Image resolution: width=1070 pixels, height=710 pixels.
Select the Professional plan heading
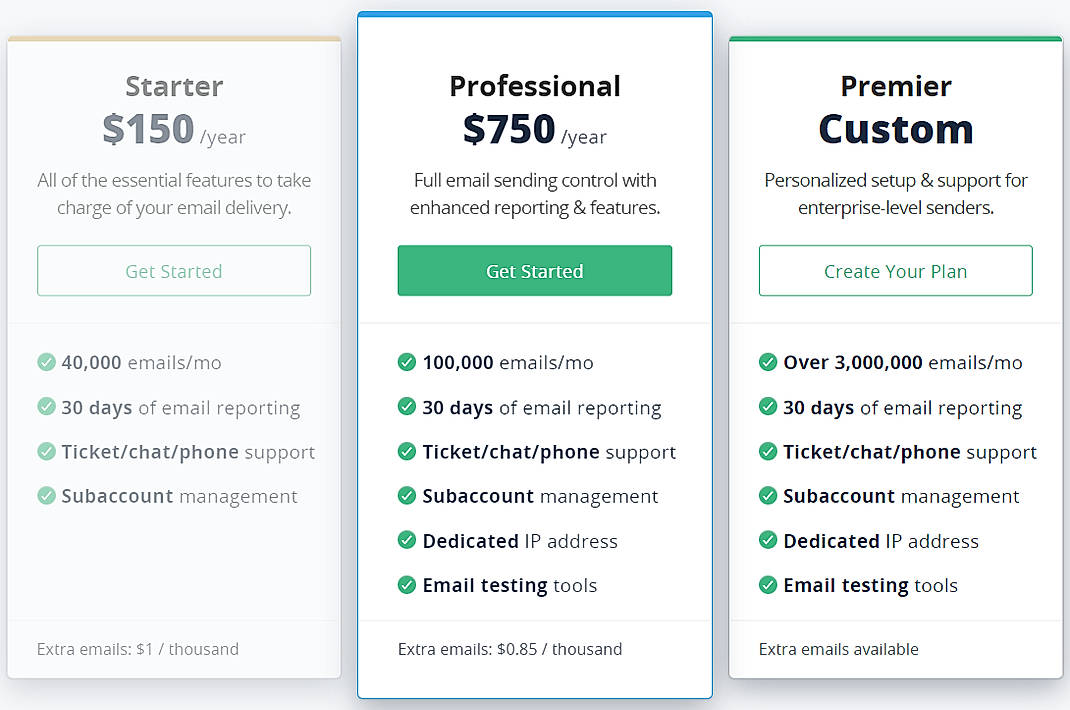coord(535,87)
